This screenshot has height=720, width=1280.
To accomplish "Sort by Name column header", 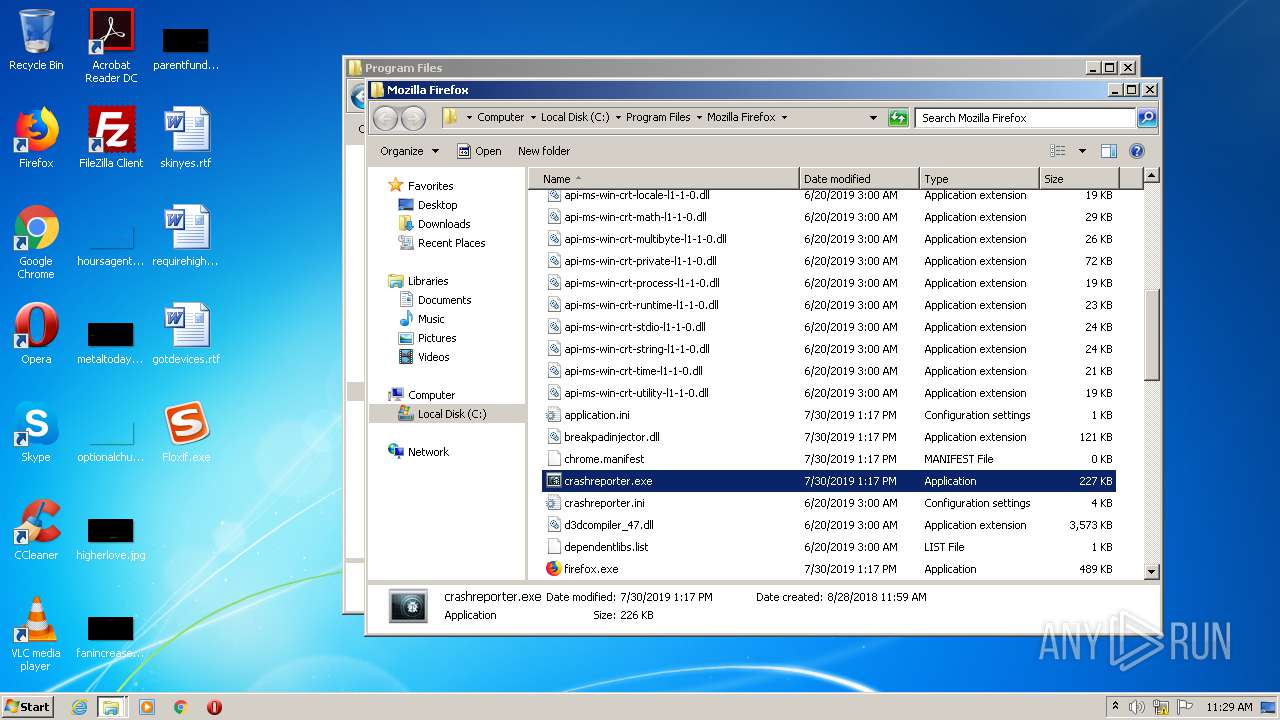I will pyautogui.click(x=664, y=179).
